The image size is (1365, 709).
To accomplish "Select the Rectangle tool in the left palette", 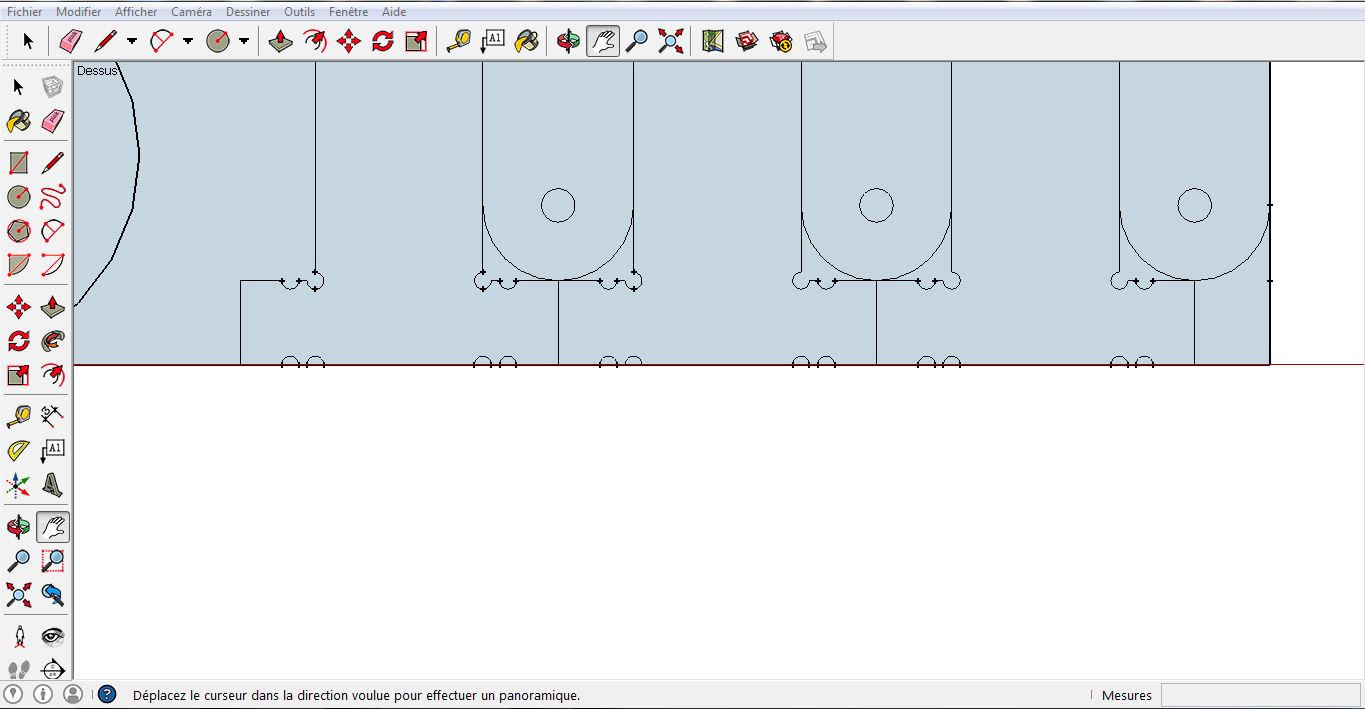I will click(x=19, y=163).
